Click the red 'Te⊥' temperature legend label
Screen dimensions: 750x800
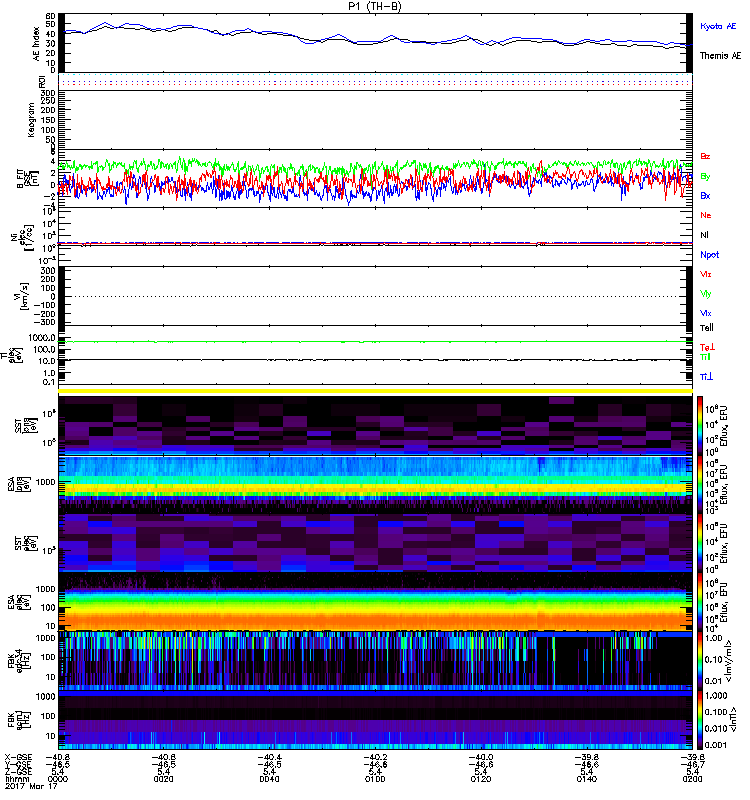pos(707,347)
